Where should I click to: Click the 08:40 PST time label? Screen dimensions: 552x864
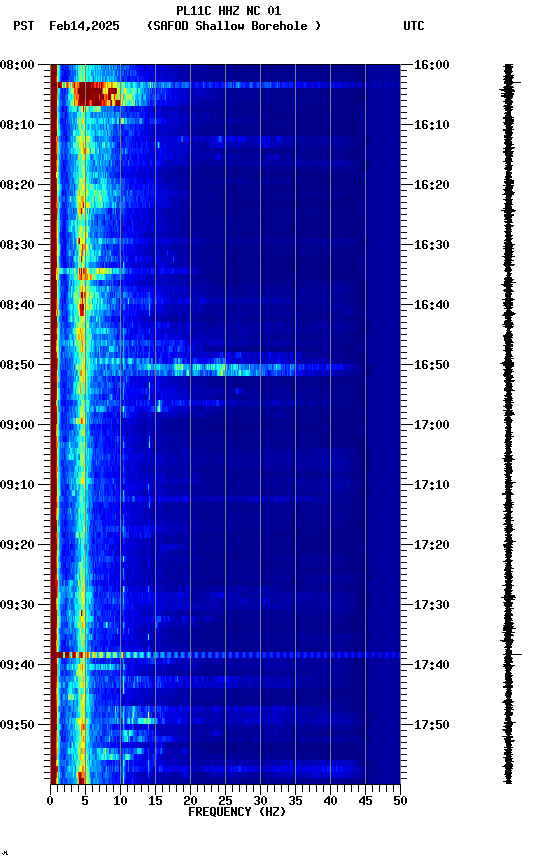pyautogui.click(x=17, y=305)
